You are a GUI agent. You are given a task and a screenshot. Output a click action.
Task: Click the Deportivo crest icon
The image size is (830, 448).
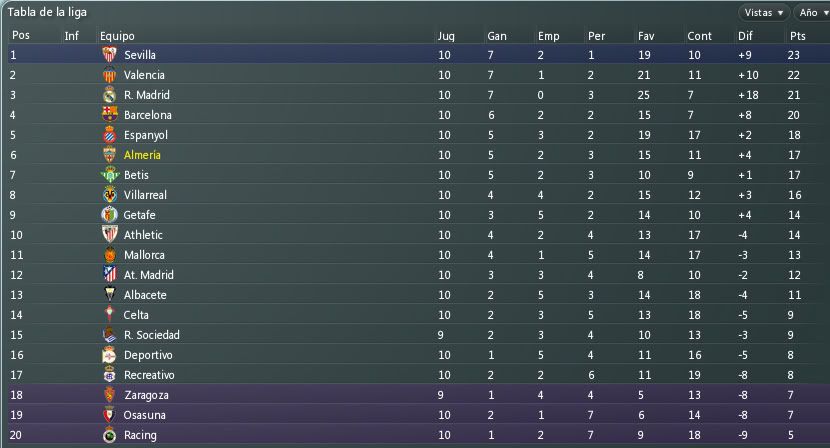(109, 355)
